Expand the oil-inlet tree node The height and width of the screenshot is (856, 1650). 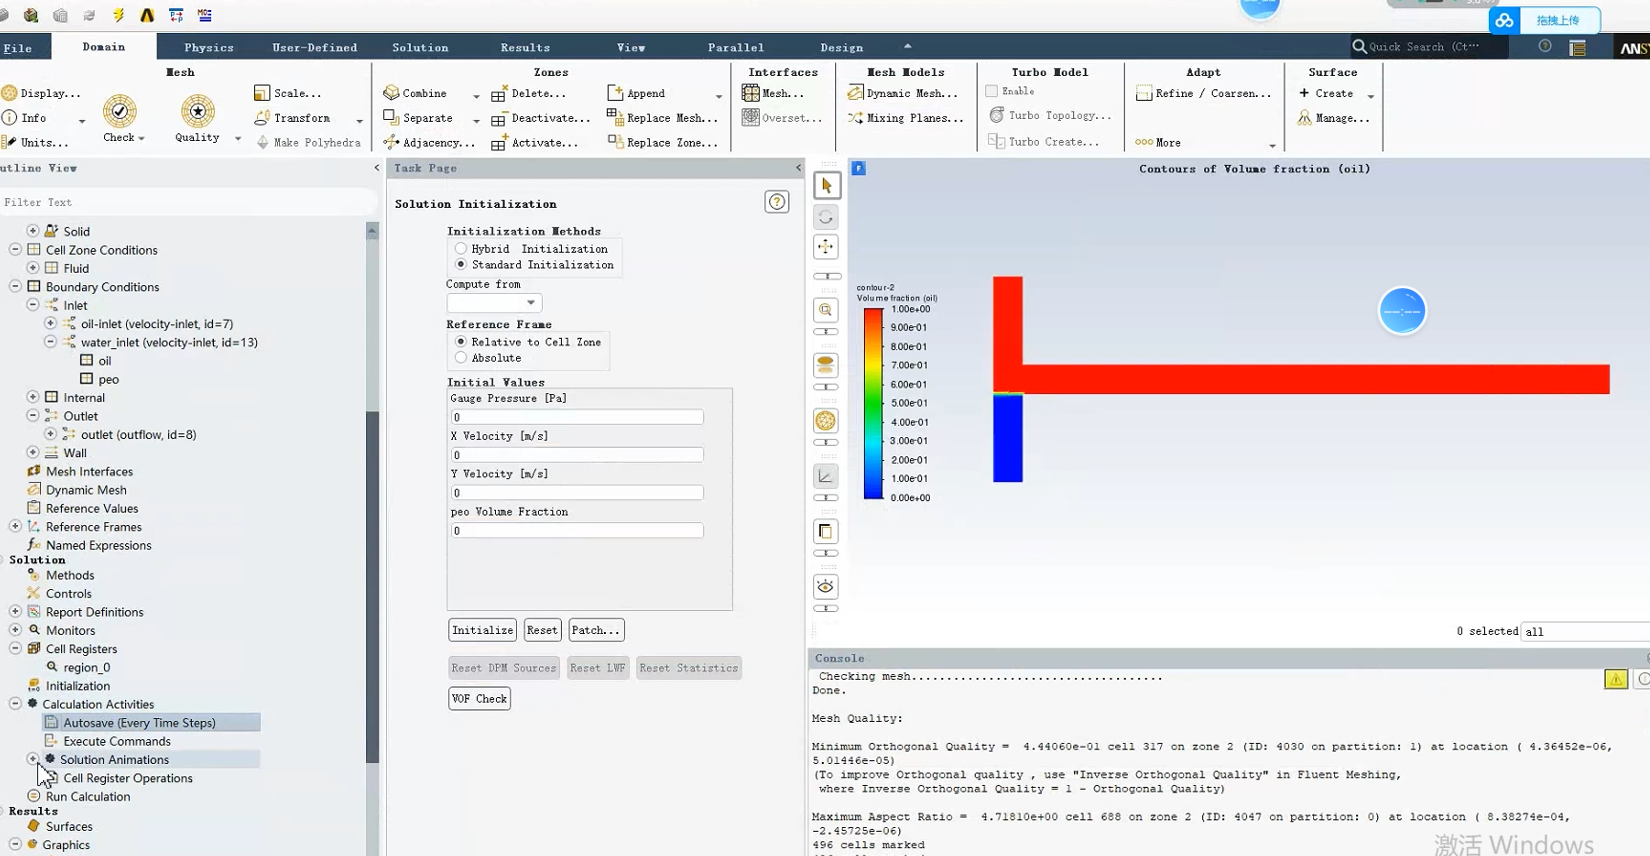[50, 324]
